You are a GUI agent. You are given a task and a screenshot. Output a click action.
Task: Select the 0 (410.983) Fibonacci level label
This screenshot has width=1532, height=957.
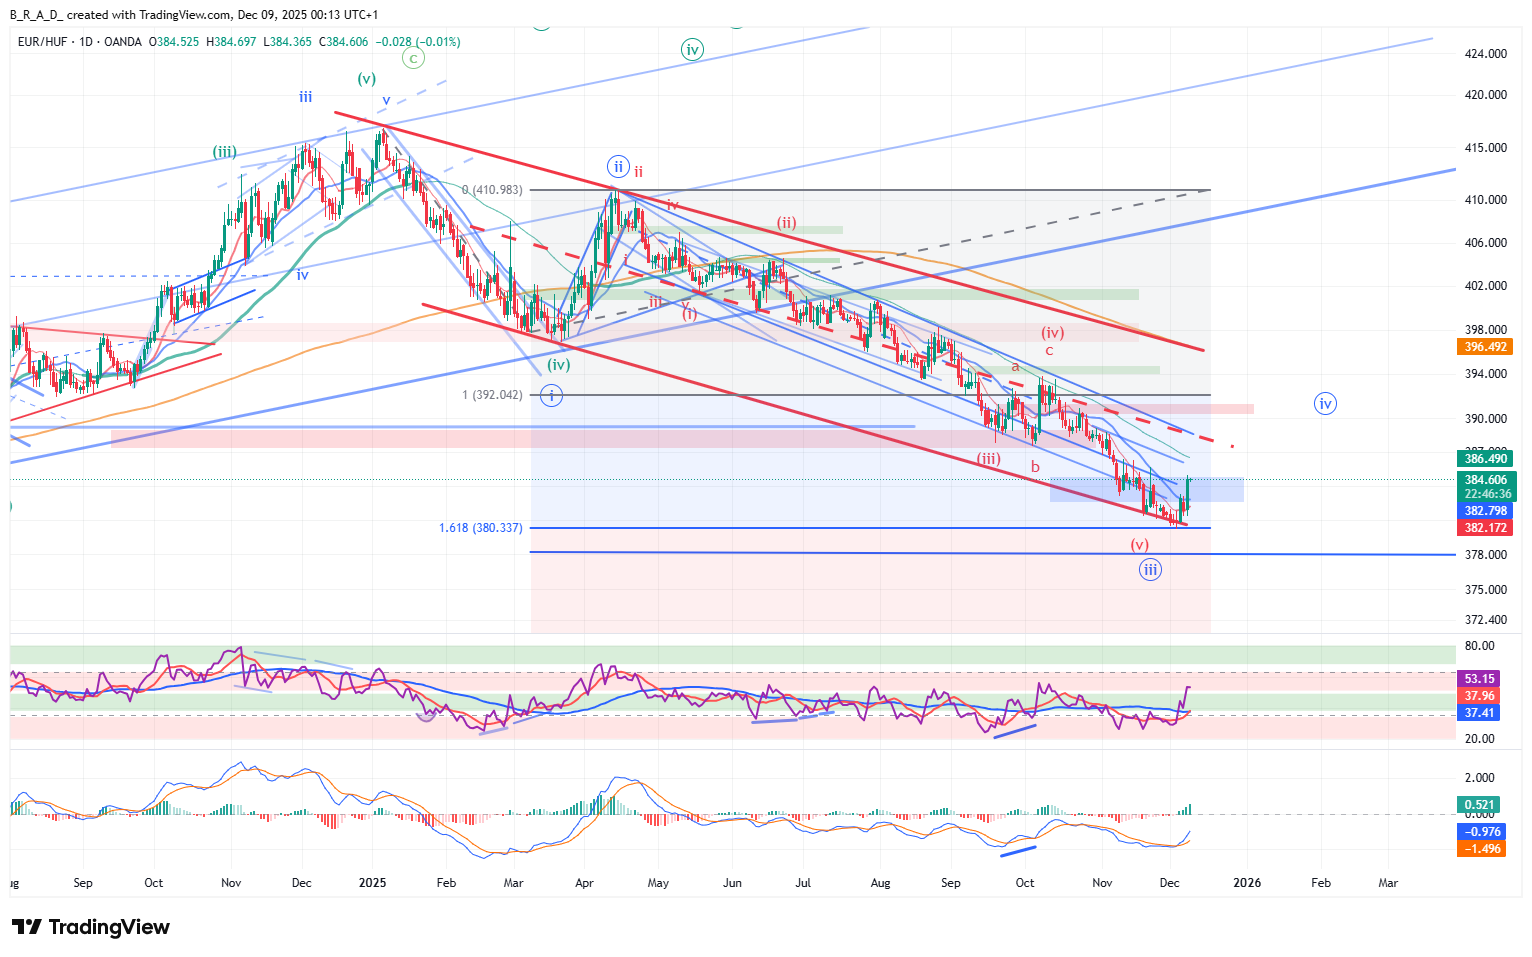491,190
